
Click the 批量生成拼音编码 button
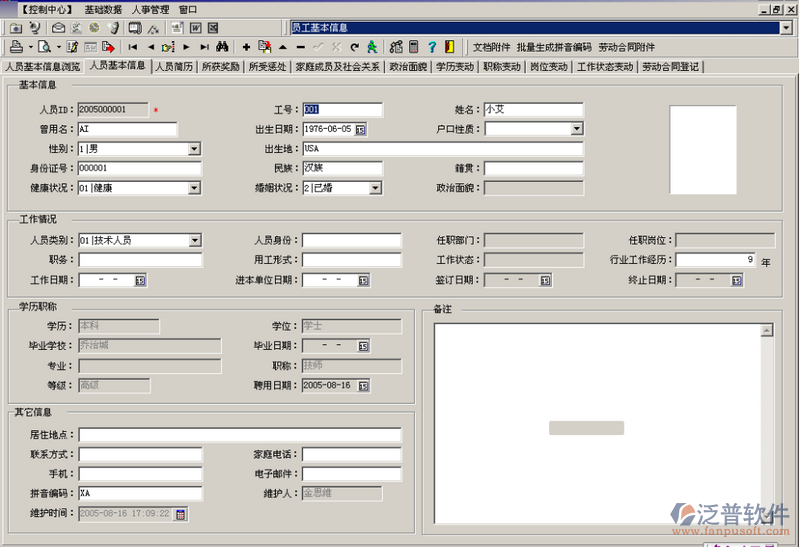click(554, 47)
